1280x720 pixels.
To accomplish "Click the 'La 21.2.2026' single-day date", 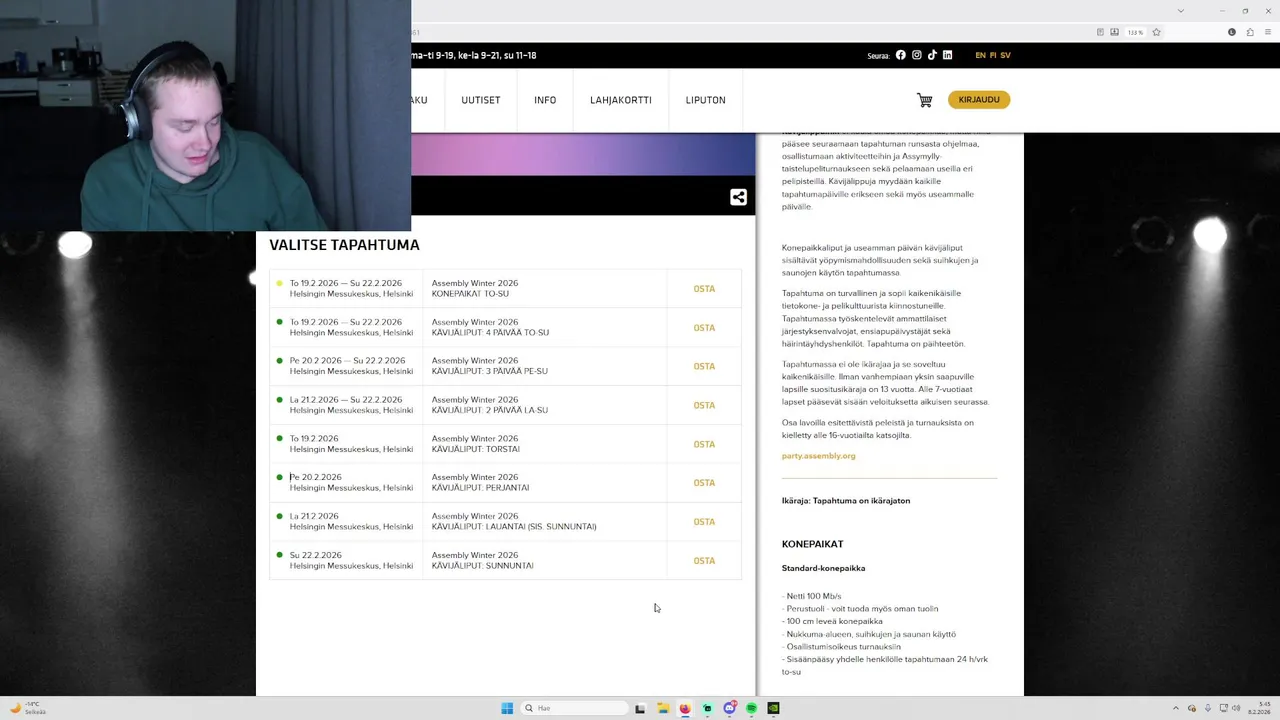I will [x=314, y=516].
